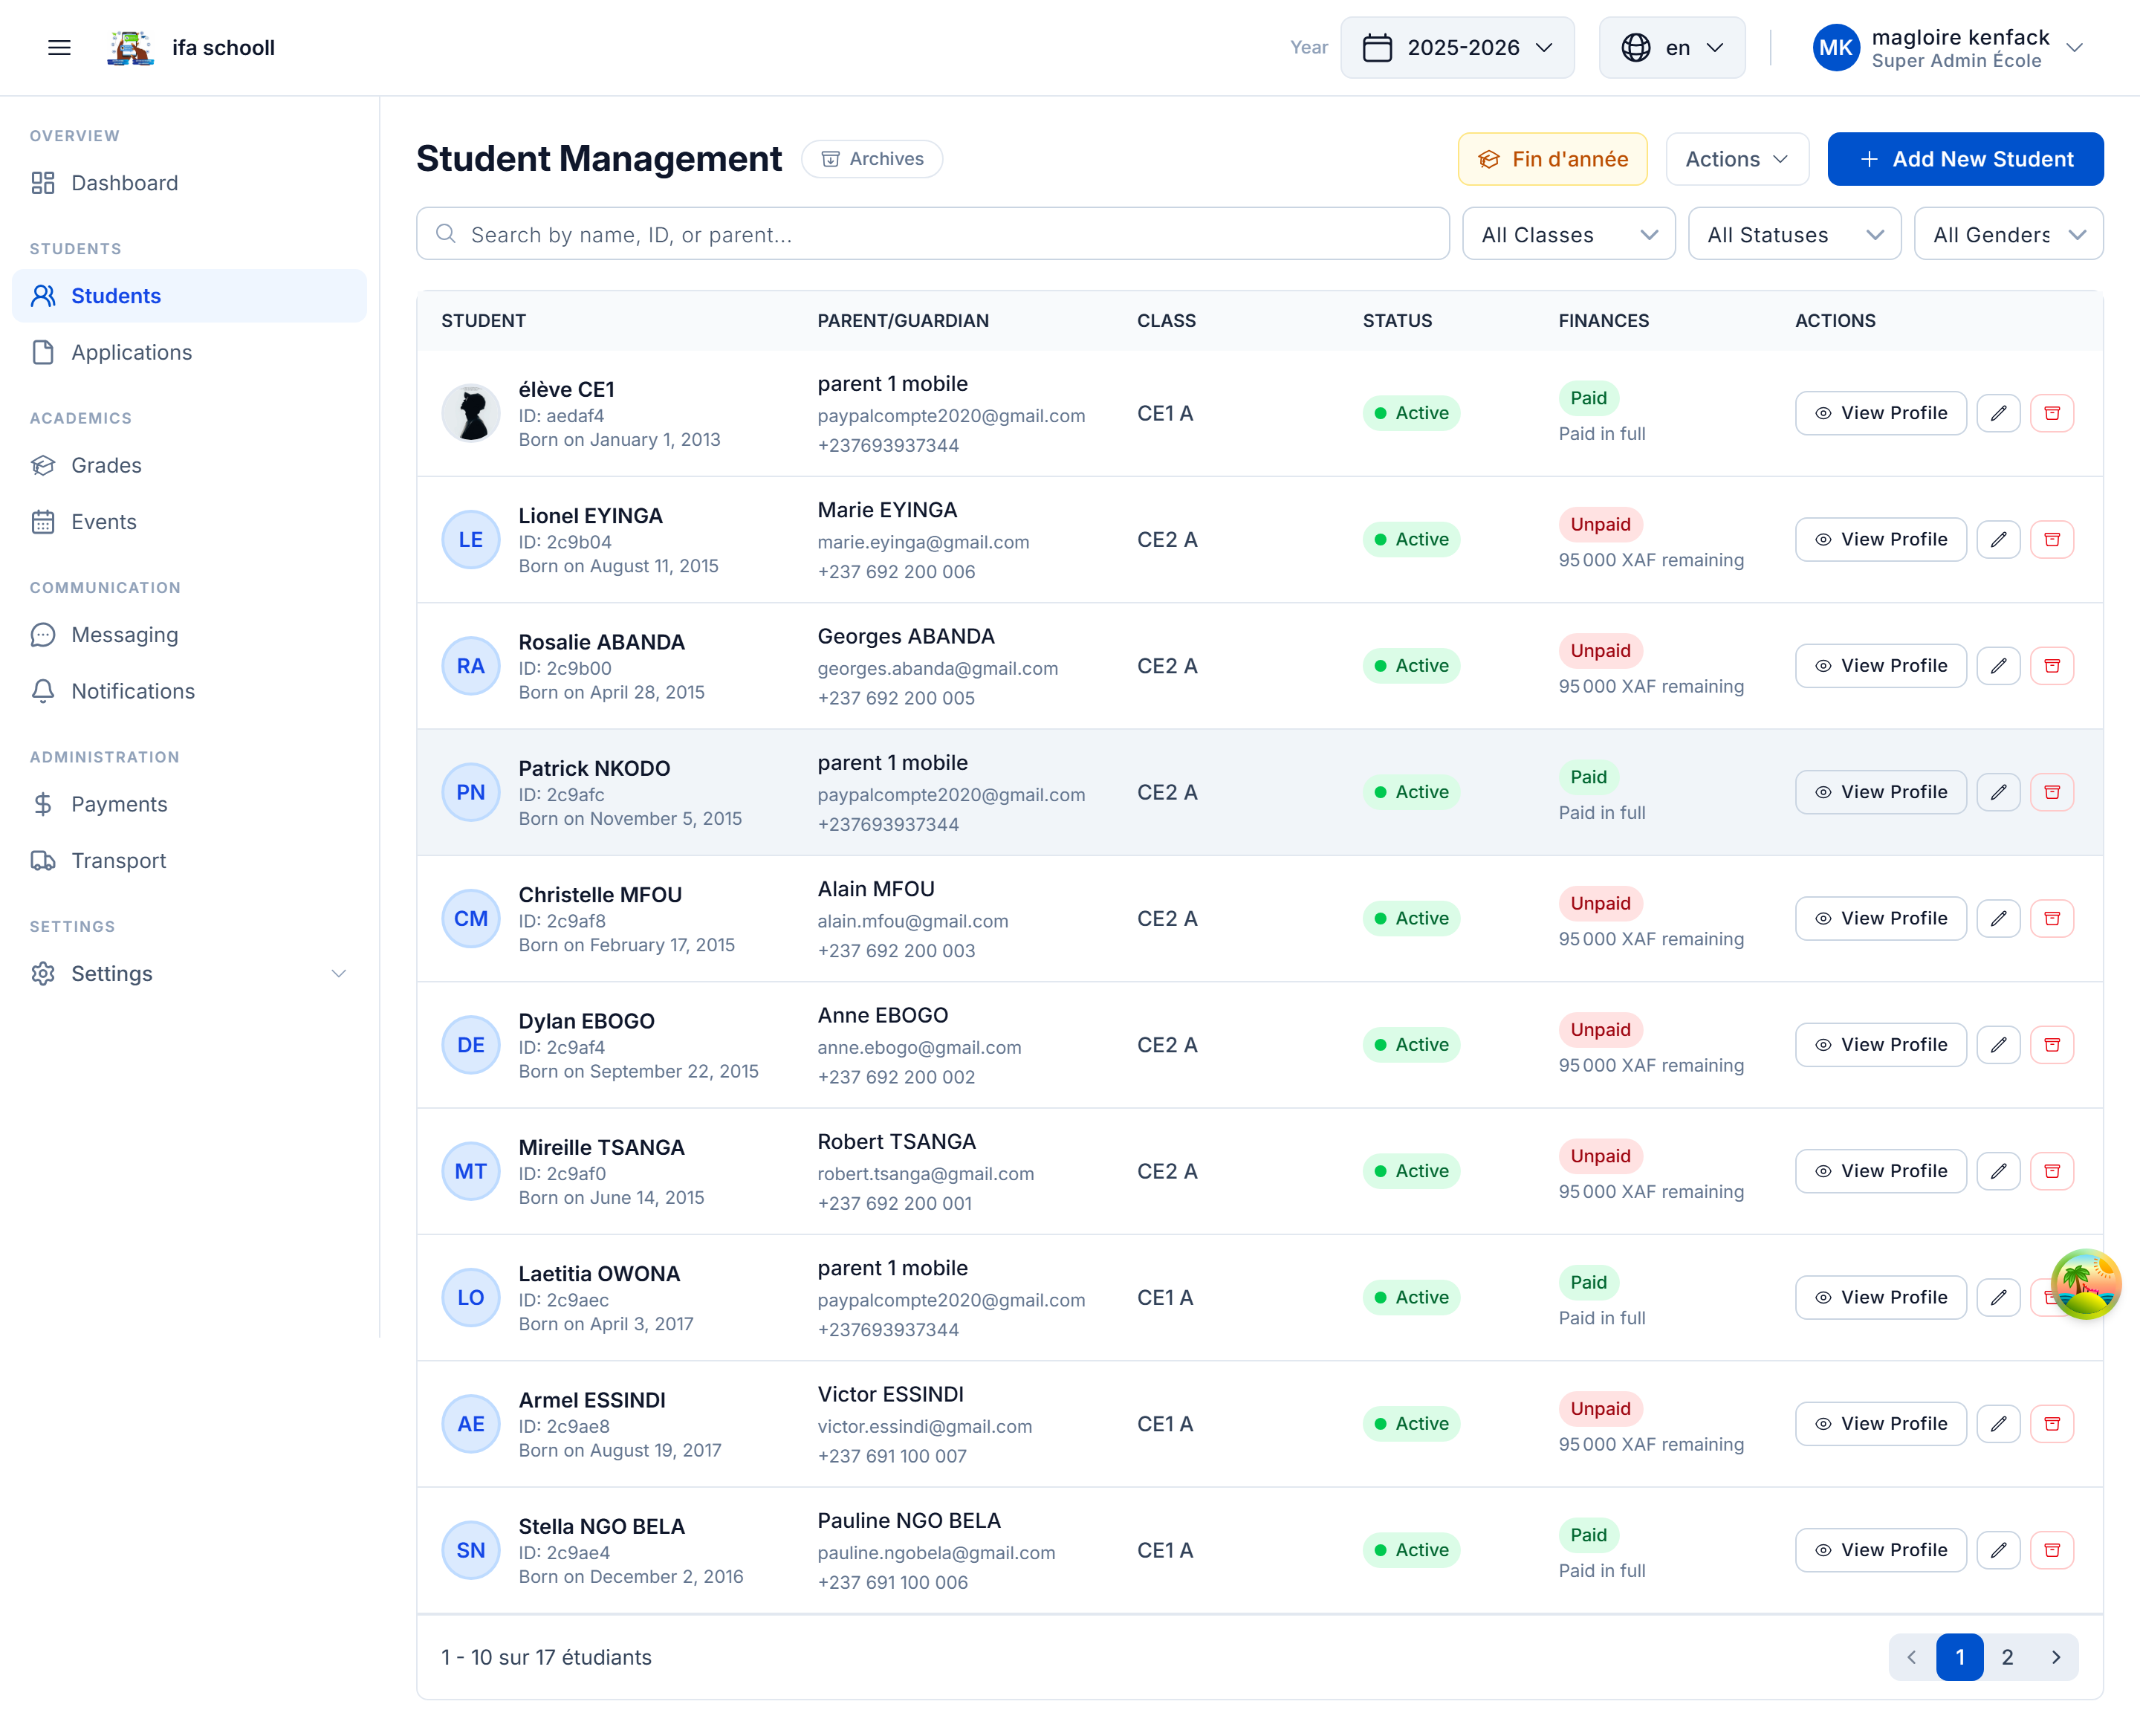Click the floating beach island icon
Screen dimensions: 2140x1736
(2084, 1283)
